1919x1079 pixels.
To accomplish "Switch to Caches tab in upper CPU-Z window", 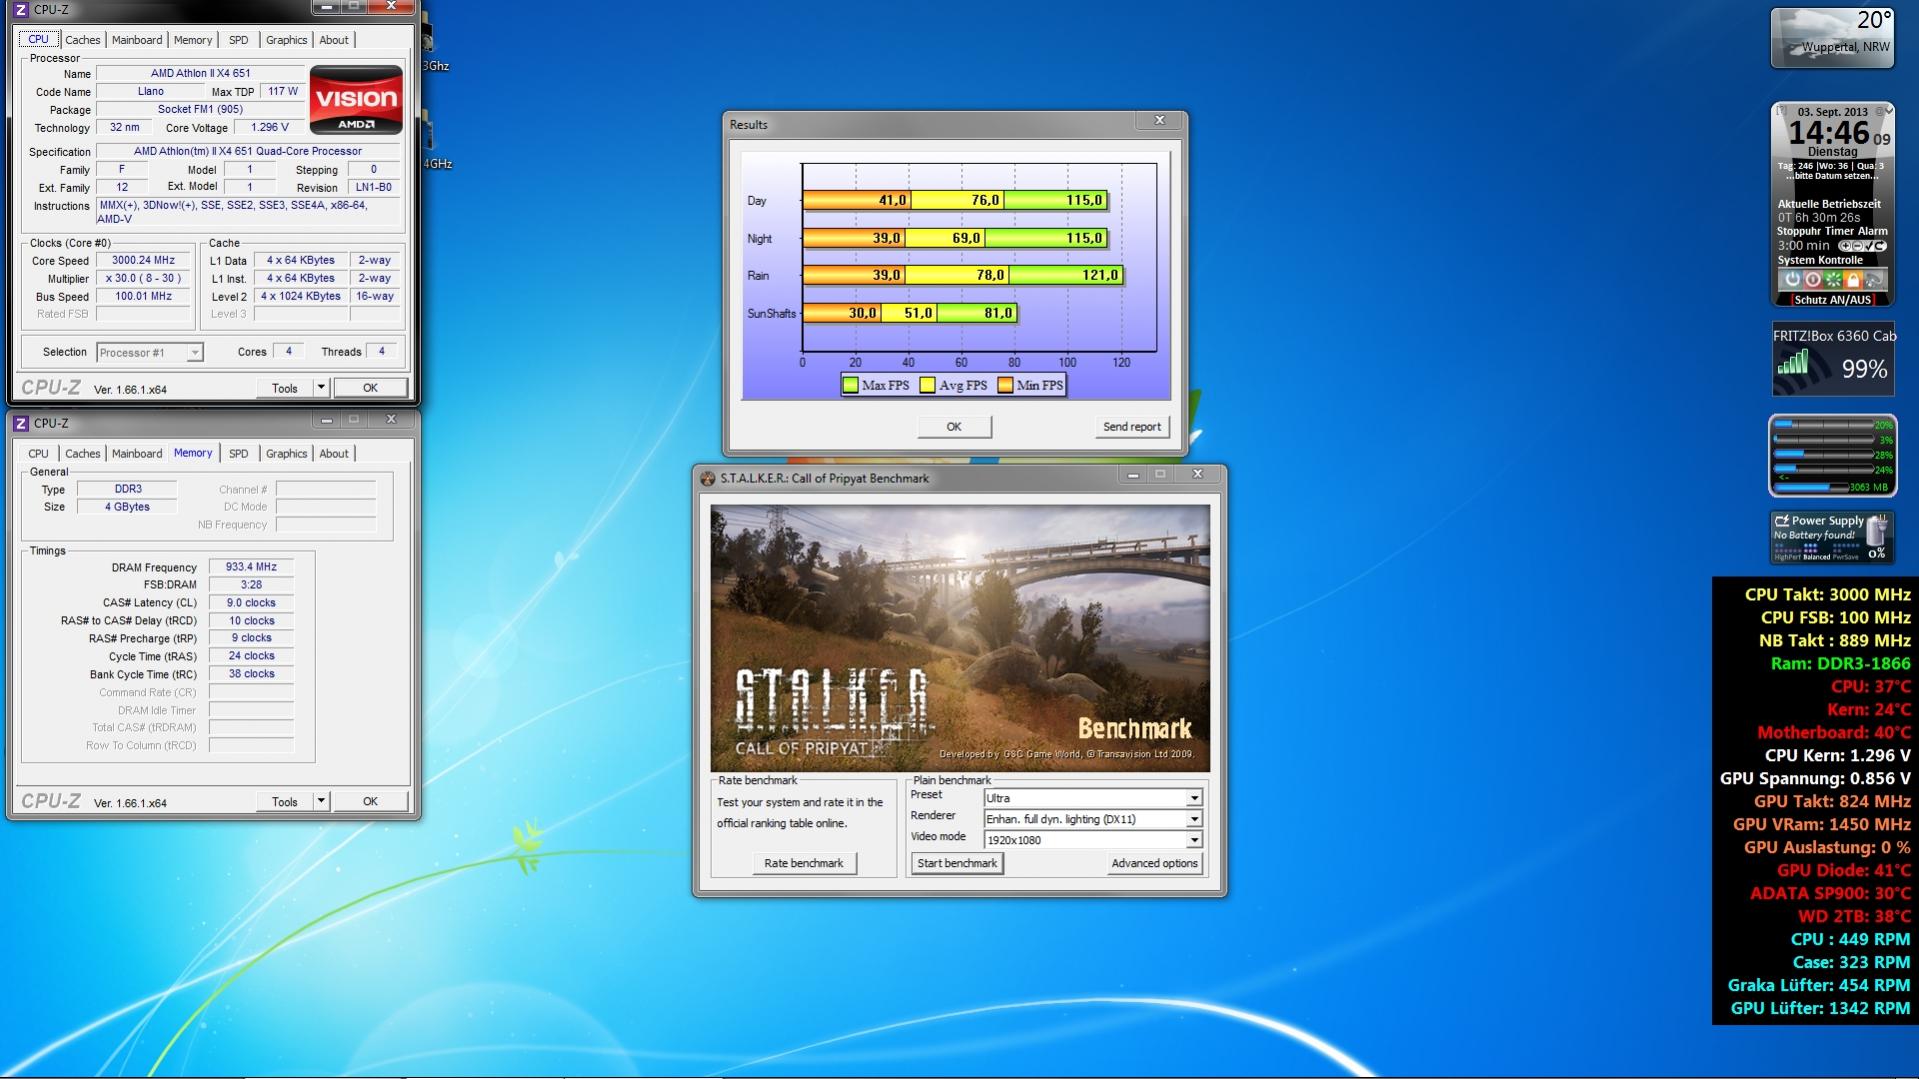I will click(x=82, y=40).
